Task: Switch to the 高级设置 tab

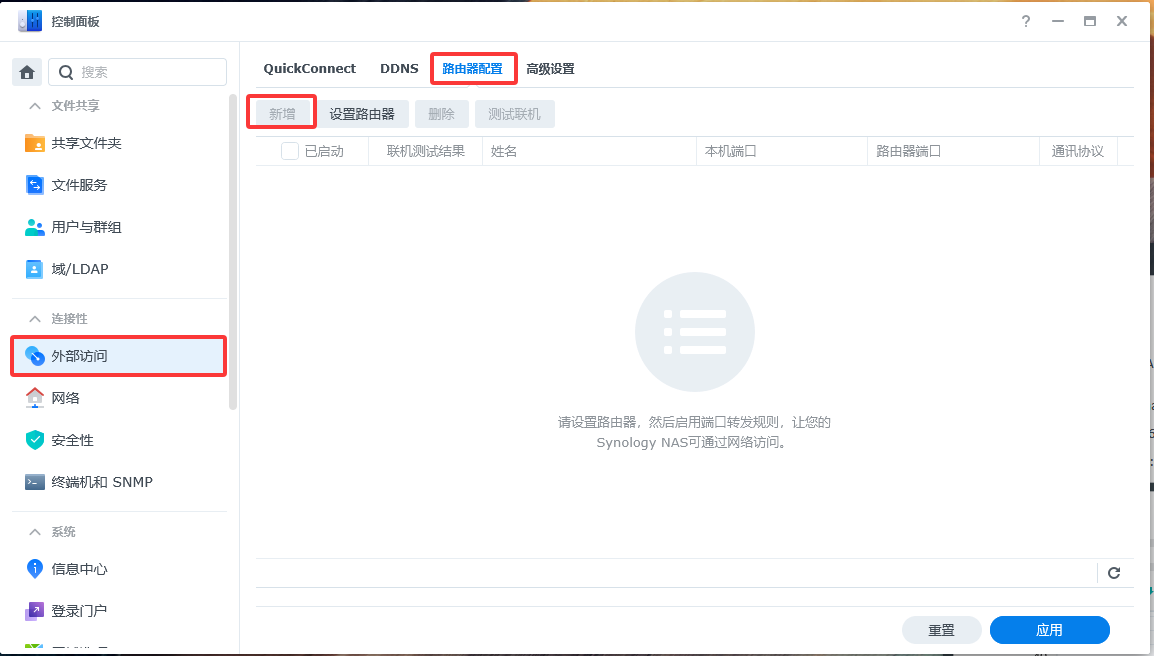Action: coord(550,69)
